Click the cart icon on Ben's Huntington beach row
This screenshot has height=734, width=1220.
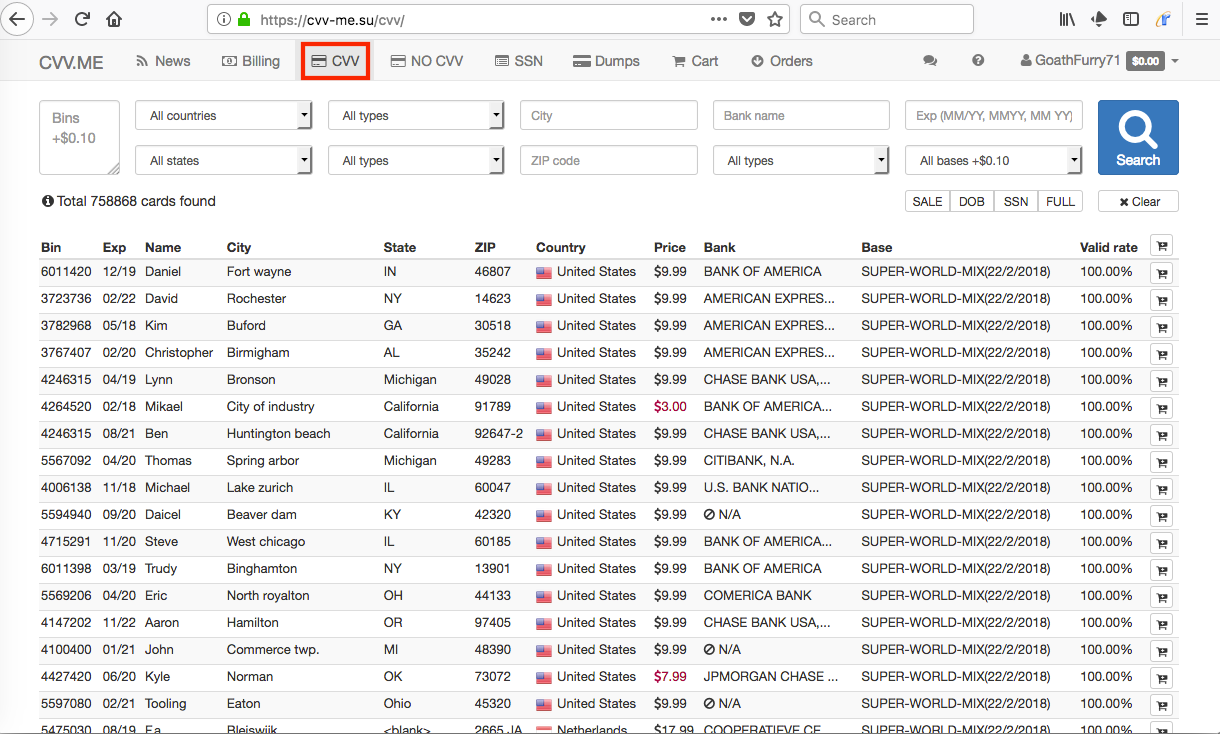[1162, 435]
